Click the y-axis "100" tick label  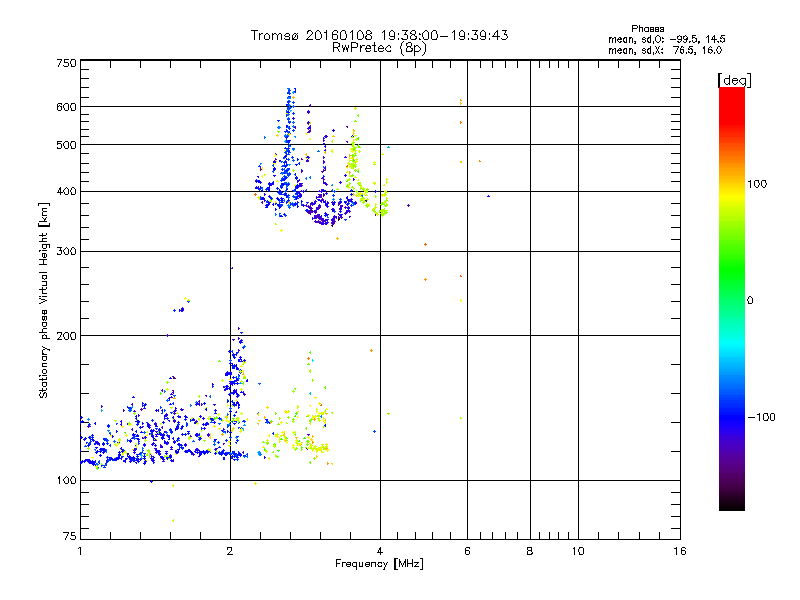point(66,480)
